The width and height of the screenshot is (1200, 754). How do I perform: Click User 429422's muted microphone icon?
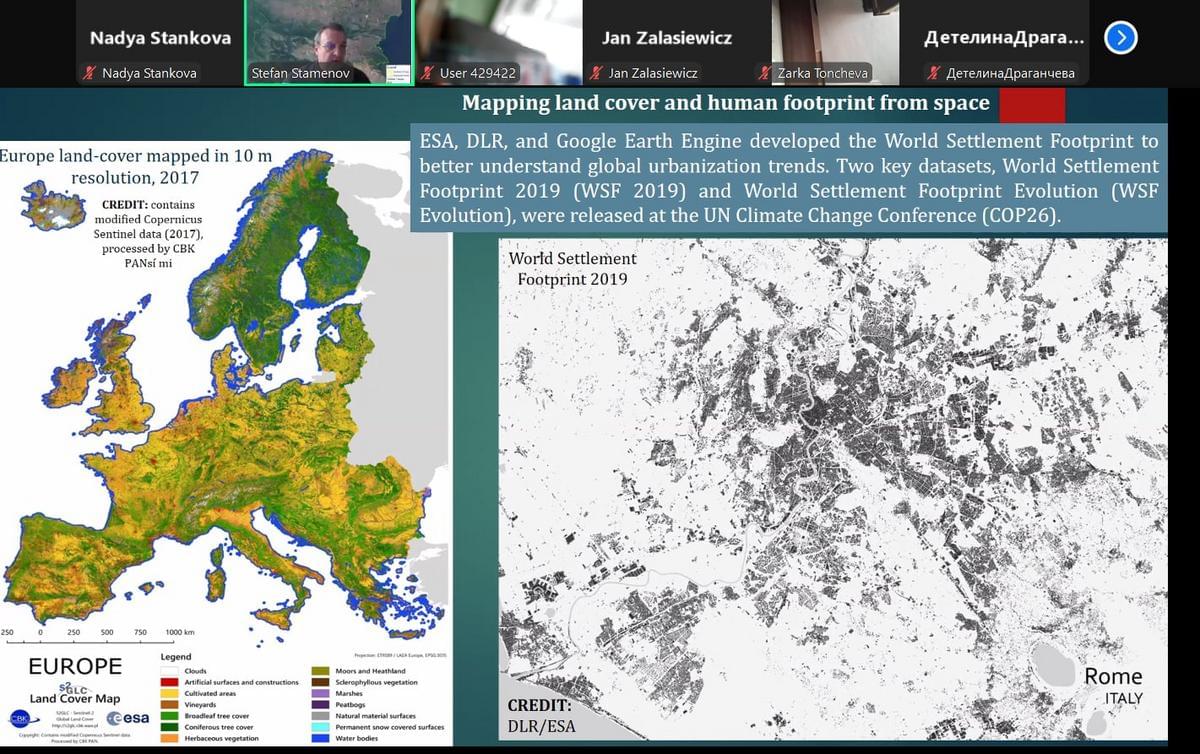429,73
